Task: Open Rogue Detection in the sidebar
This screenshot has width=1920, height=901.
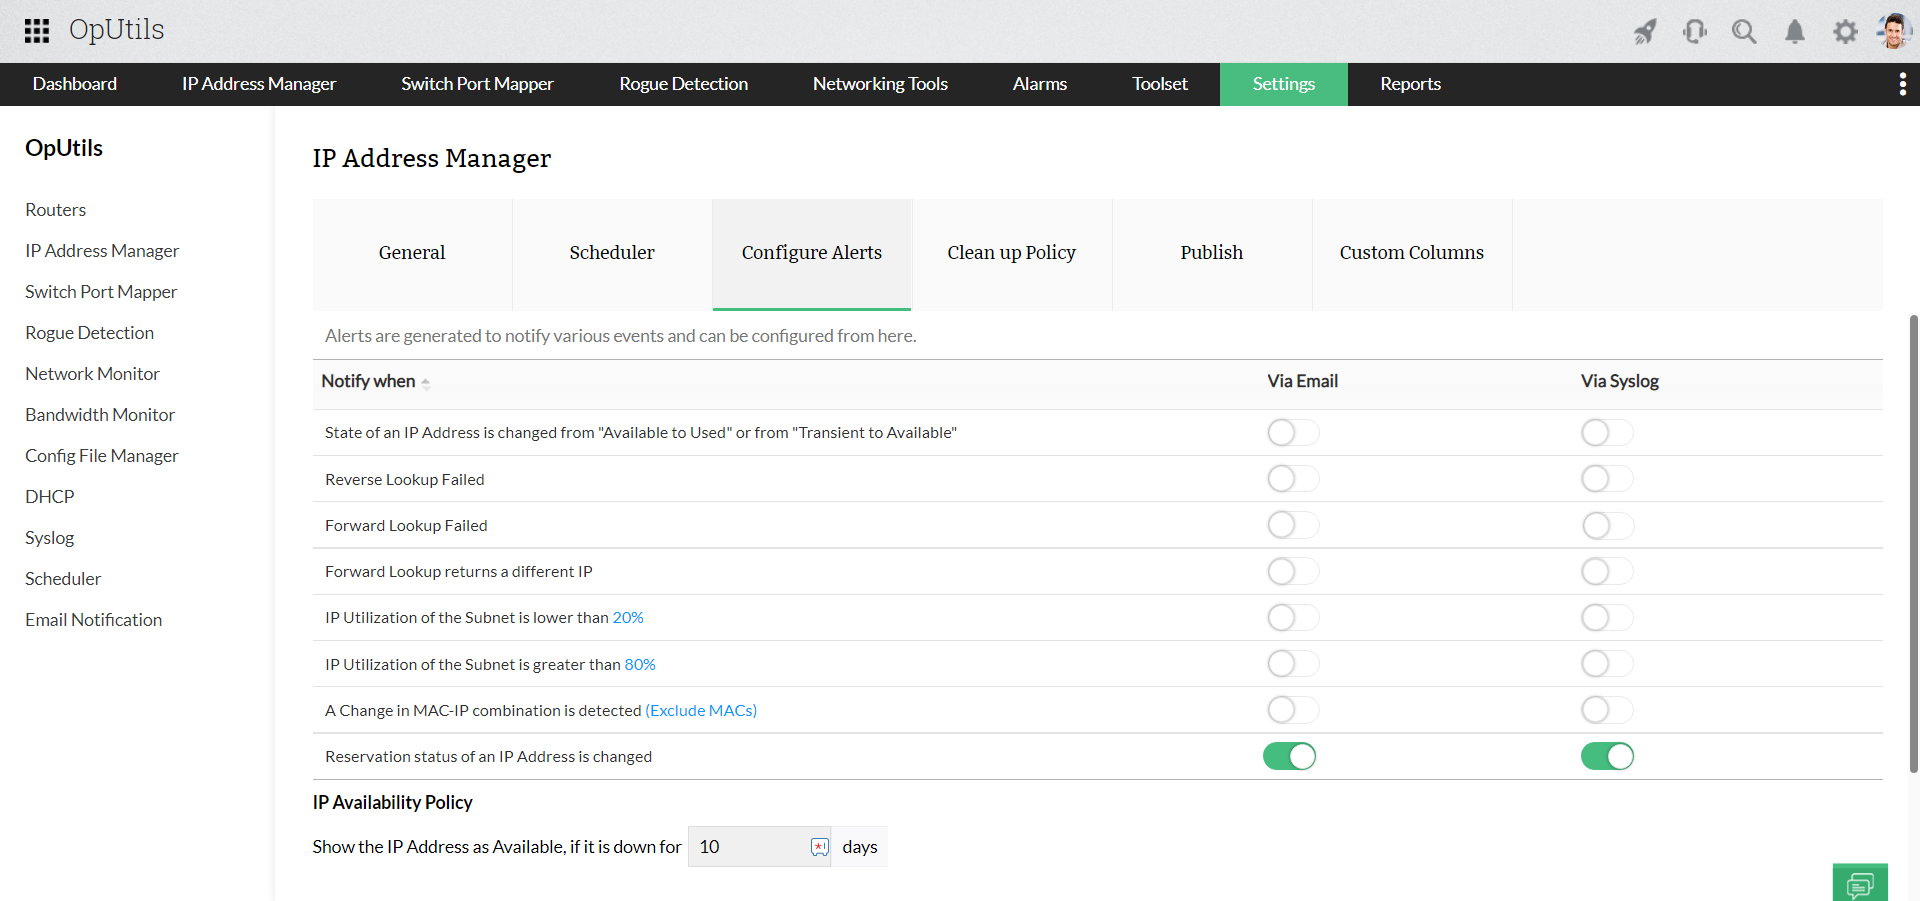Action: 90,333
